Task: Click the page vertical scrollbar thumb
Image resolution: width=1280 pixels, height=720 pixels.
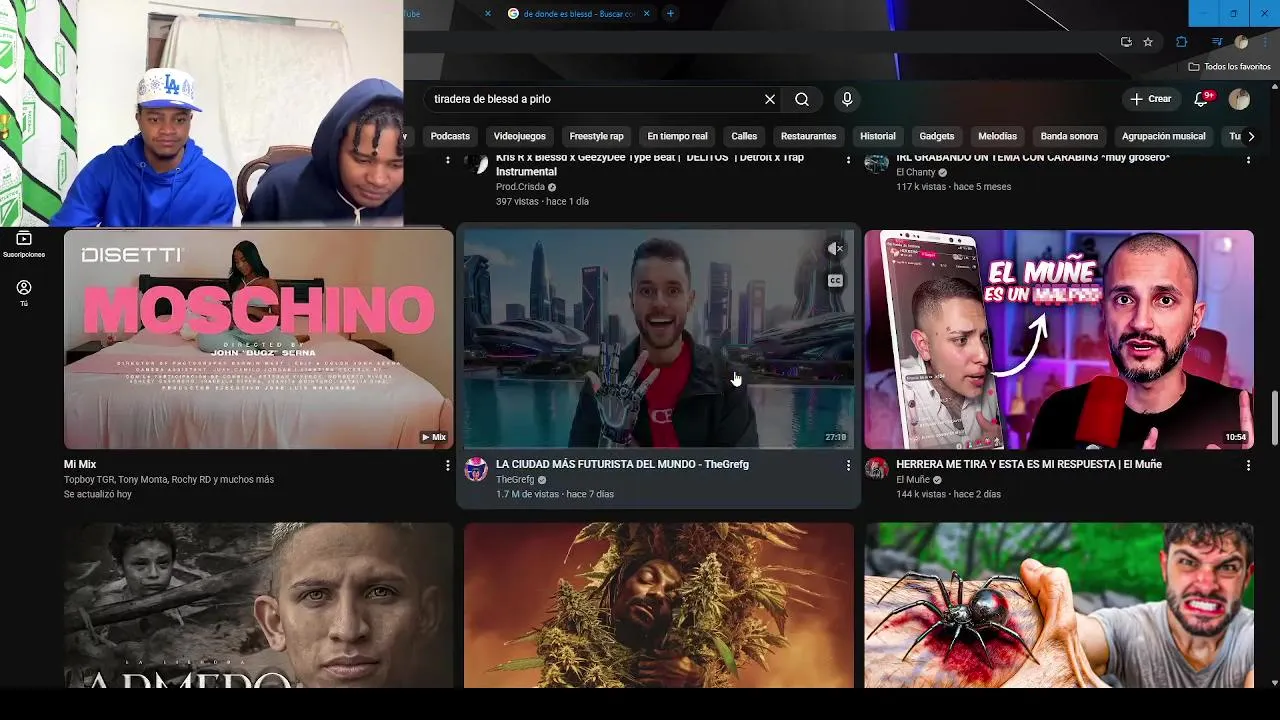Action: (x=1274, y=418)
